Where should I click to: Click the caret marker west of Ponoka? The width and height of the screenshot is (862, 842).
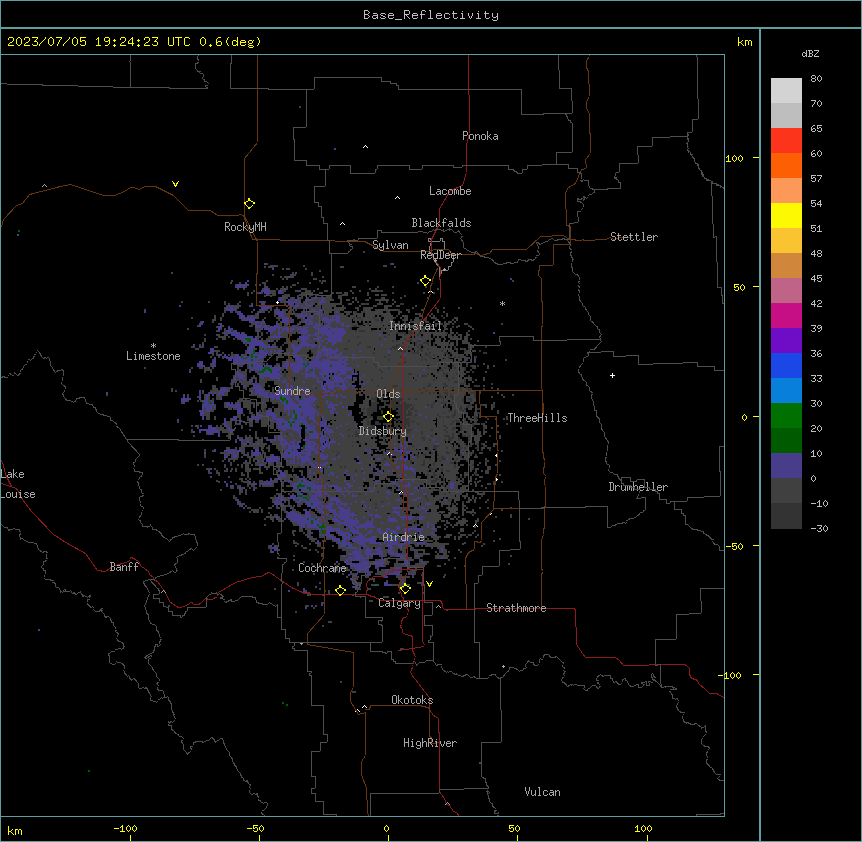[x=365, y=147]
